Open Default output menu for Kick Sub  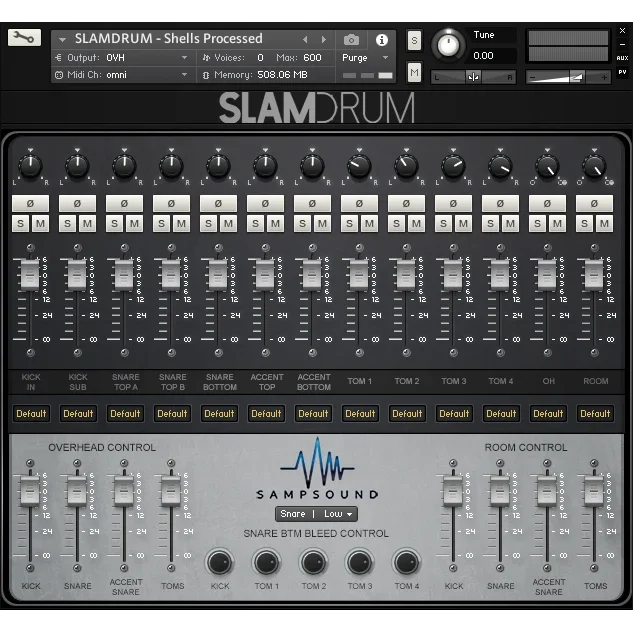(x=78, y=414)
